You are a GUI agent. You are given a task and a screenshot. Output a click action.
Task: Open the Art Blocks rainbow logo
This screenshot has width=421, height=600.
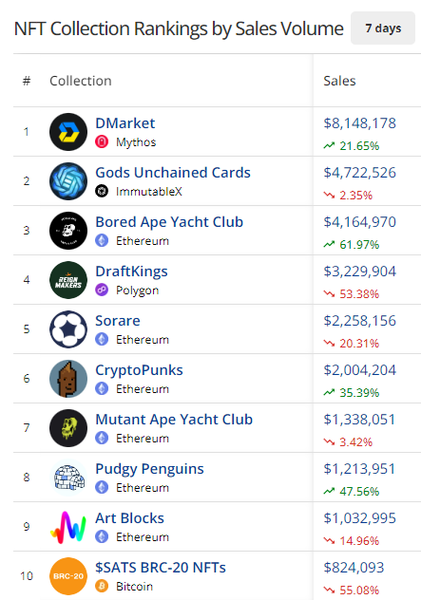[69, 527]
